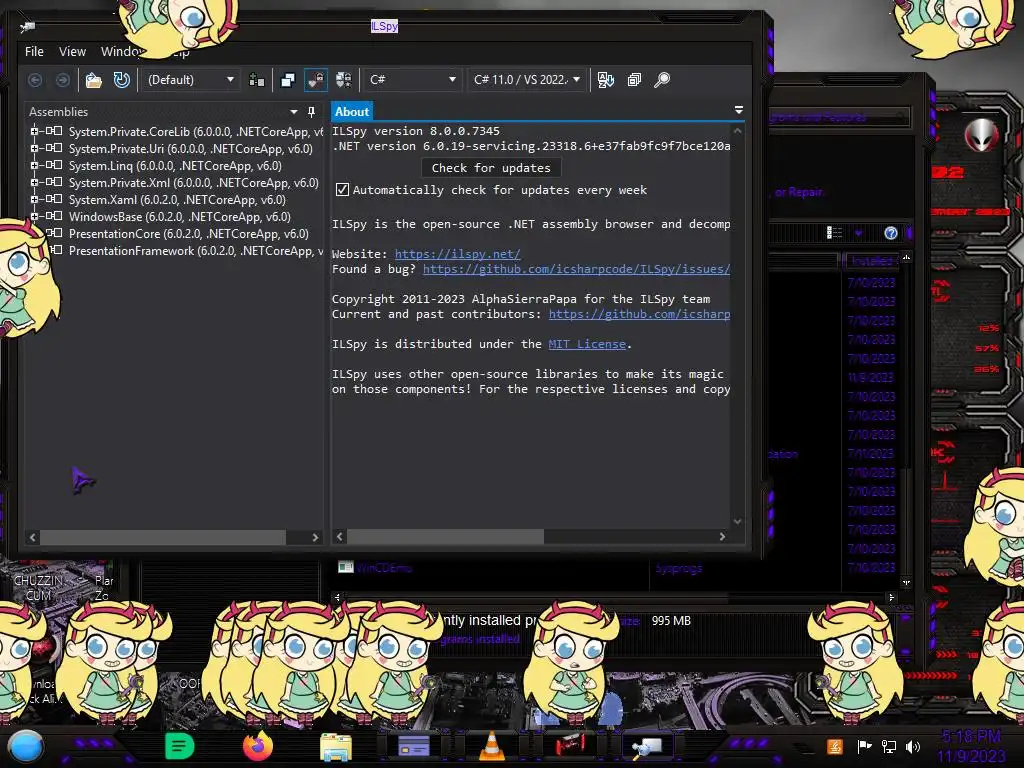Open the contributors GitHub link

pos(639,314)
